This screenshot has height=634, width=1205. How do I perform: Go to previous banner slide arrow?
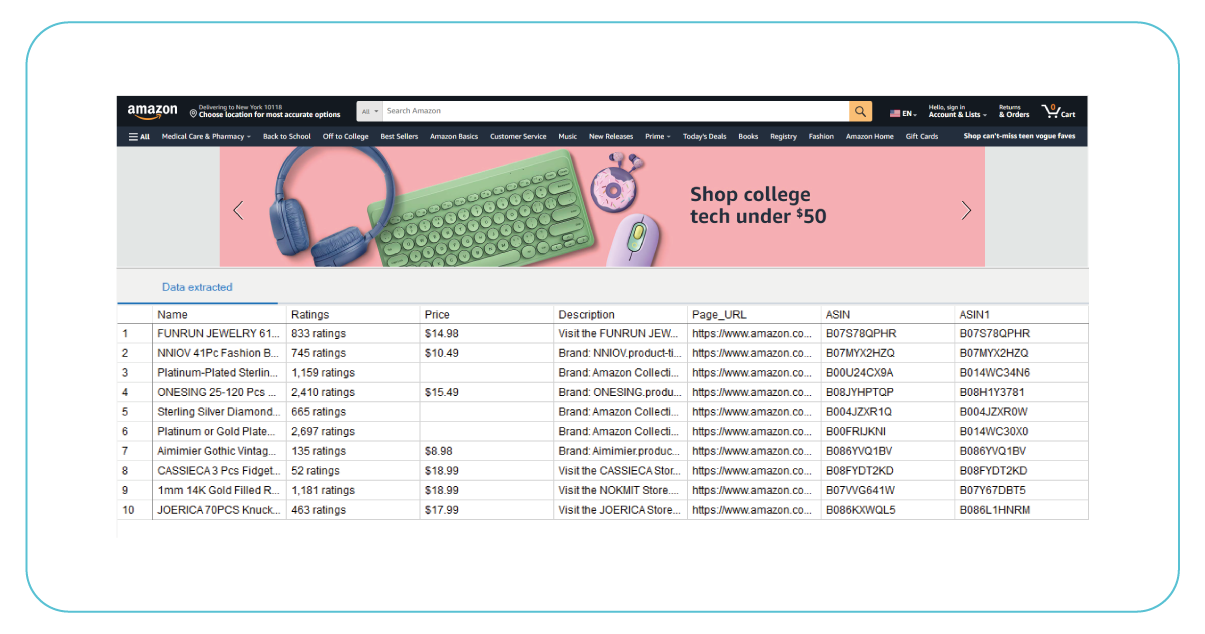coord(238,210)
